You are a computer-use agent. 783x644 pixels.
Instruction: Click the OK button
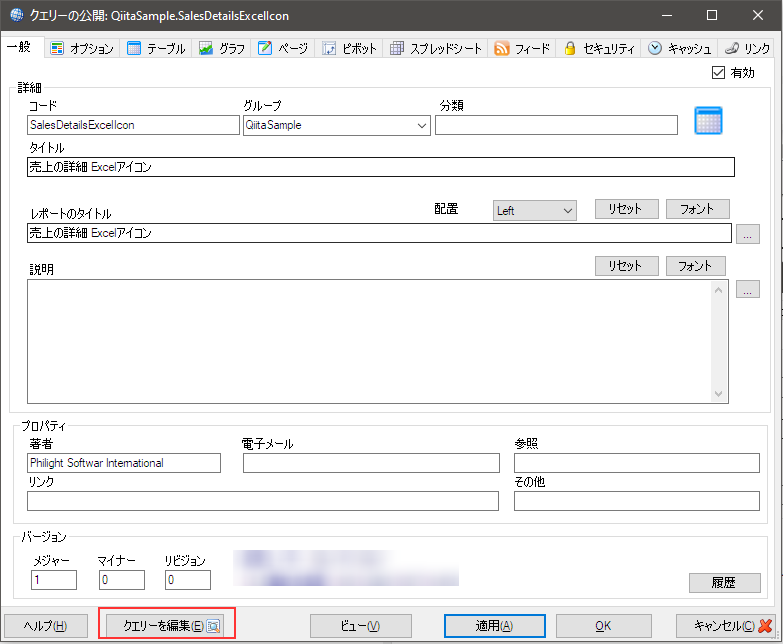tap(603, 626)
